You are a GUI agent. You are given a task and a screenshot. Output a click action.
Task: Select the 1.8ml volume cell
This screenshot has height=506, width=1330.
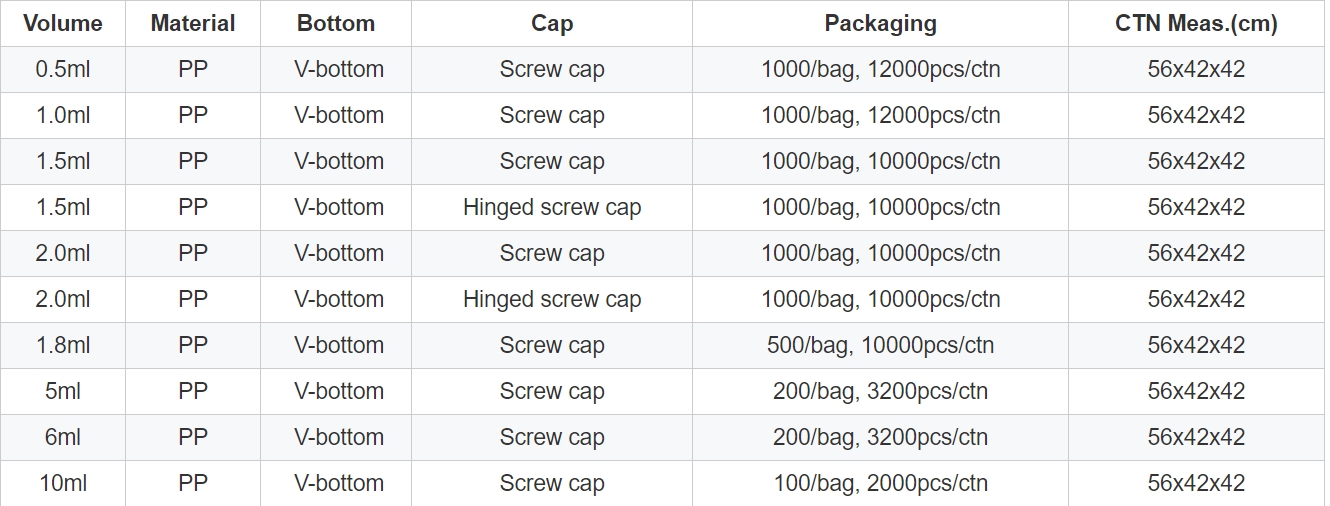coord(63,346)
